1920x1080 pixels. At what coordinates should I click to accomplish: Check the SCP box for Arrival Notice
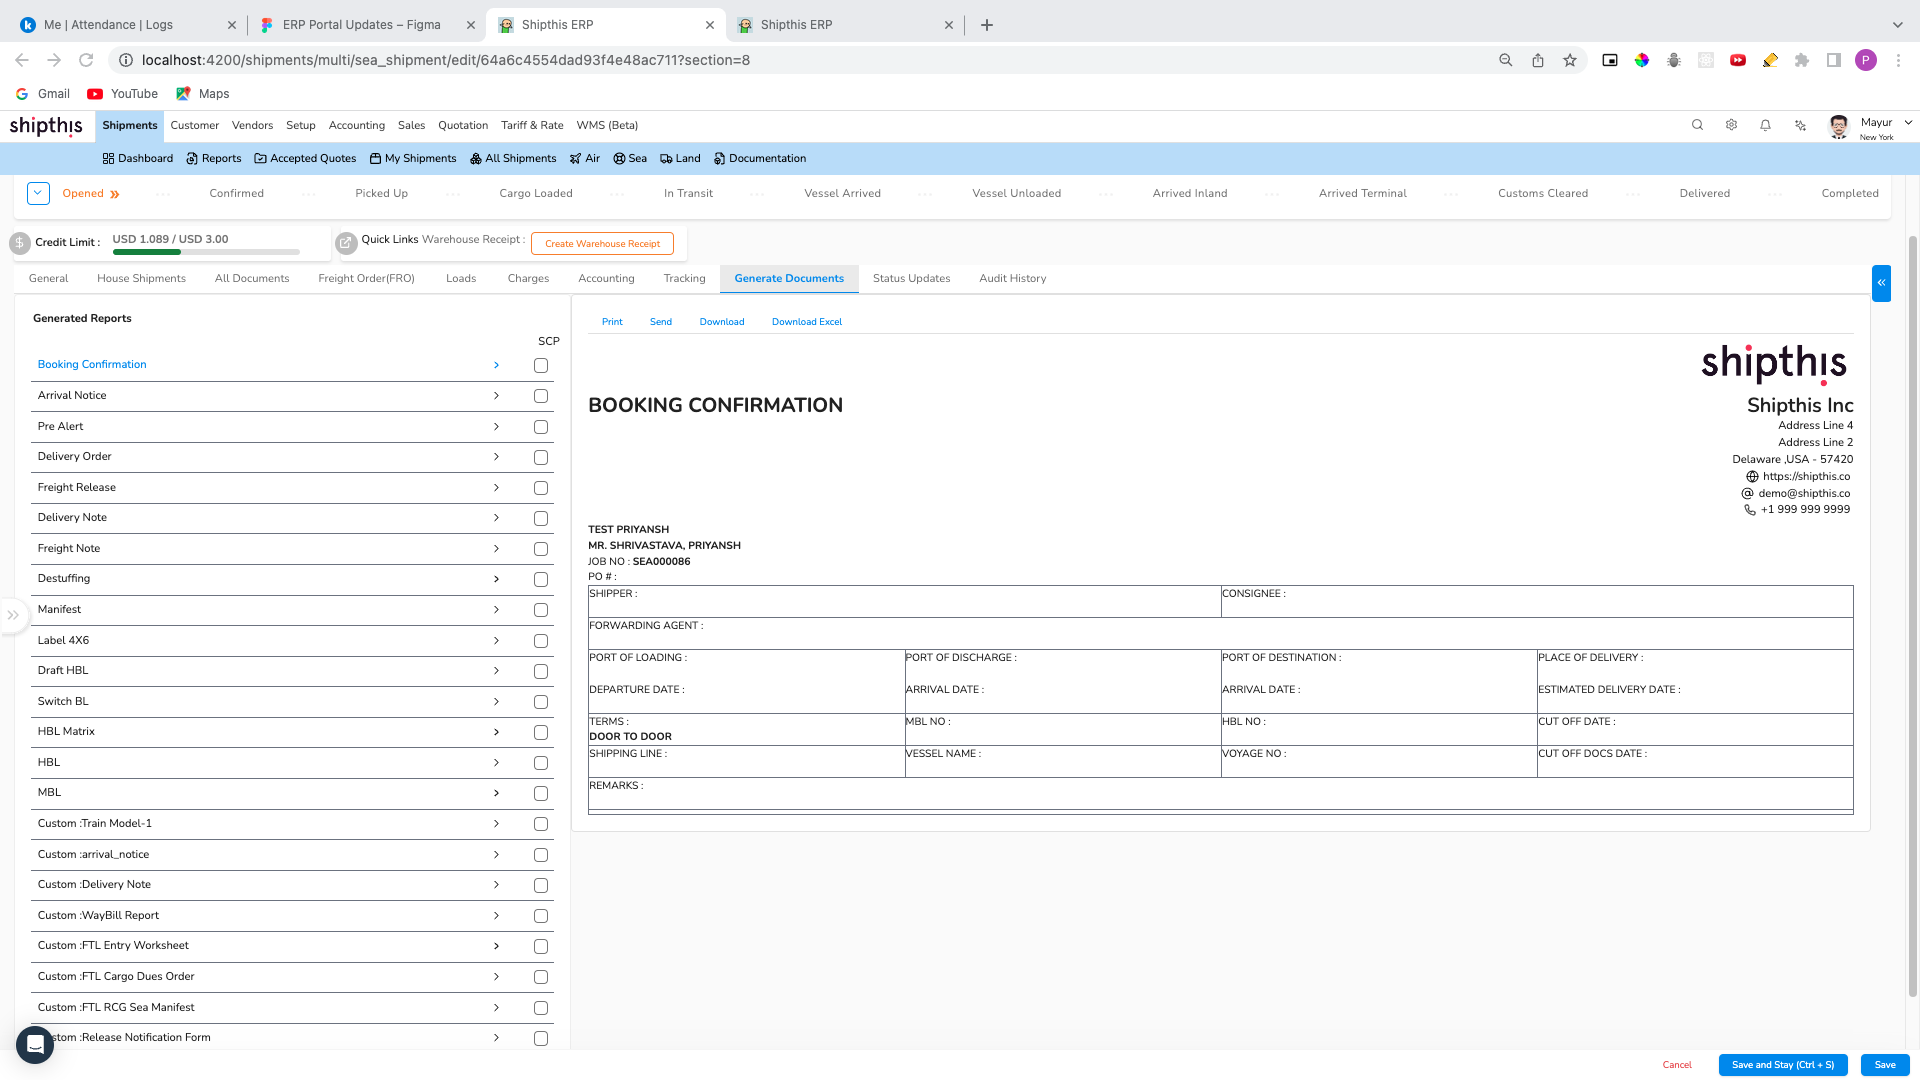coord(541,396)
